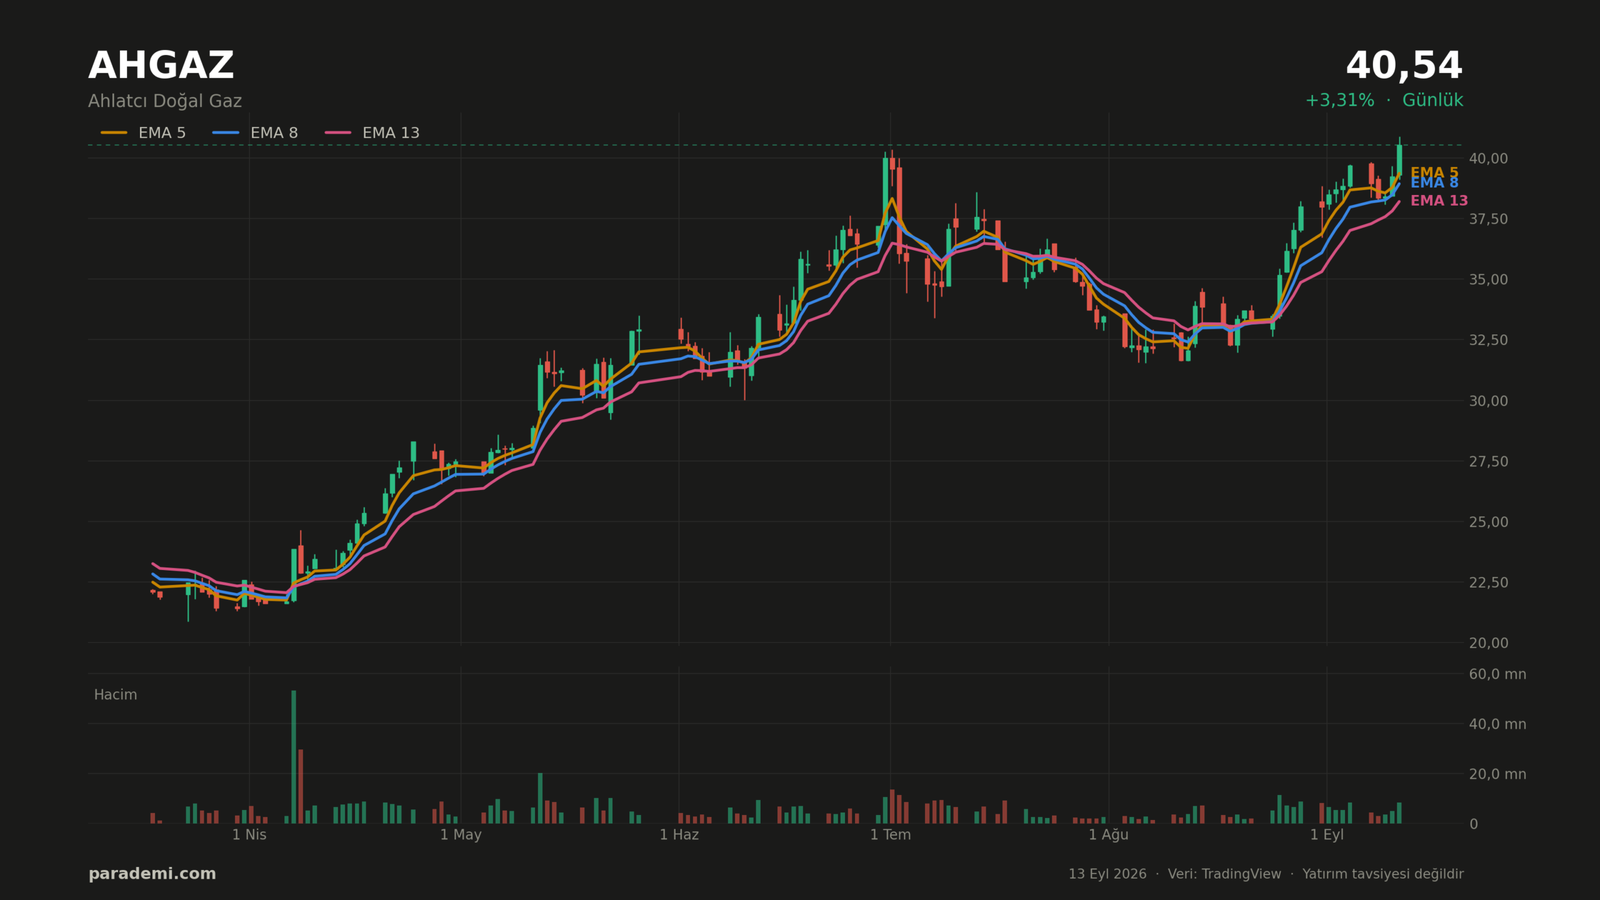
Task: Click the 40,0 mn volume axis label
Action: point(1497,724)
